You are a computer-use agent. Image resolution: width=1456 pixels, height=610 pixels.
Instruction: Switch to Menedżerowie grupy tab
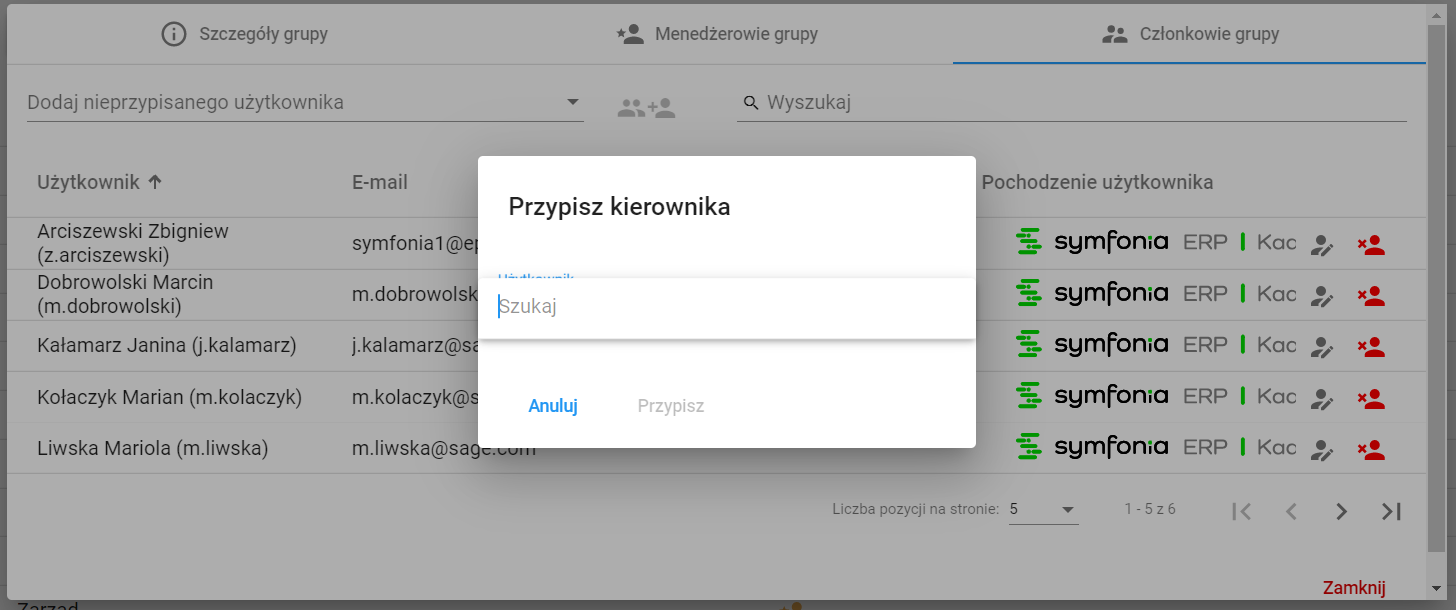(717, 34)
